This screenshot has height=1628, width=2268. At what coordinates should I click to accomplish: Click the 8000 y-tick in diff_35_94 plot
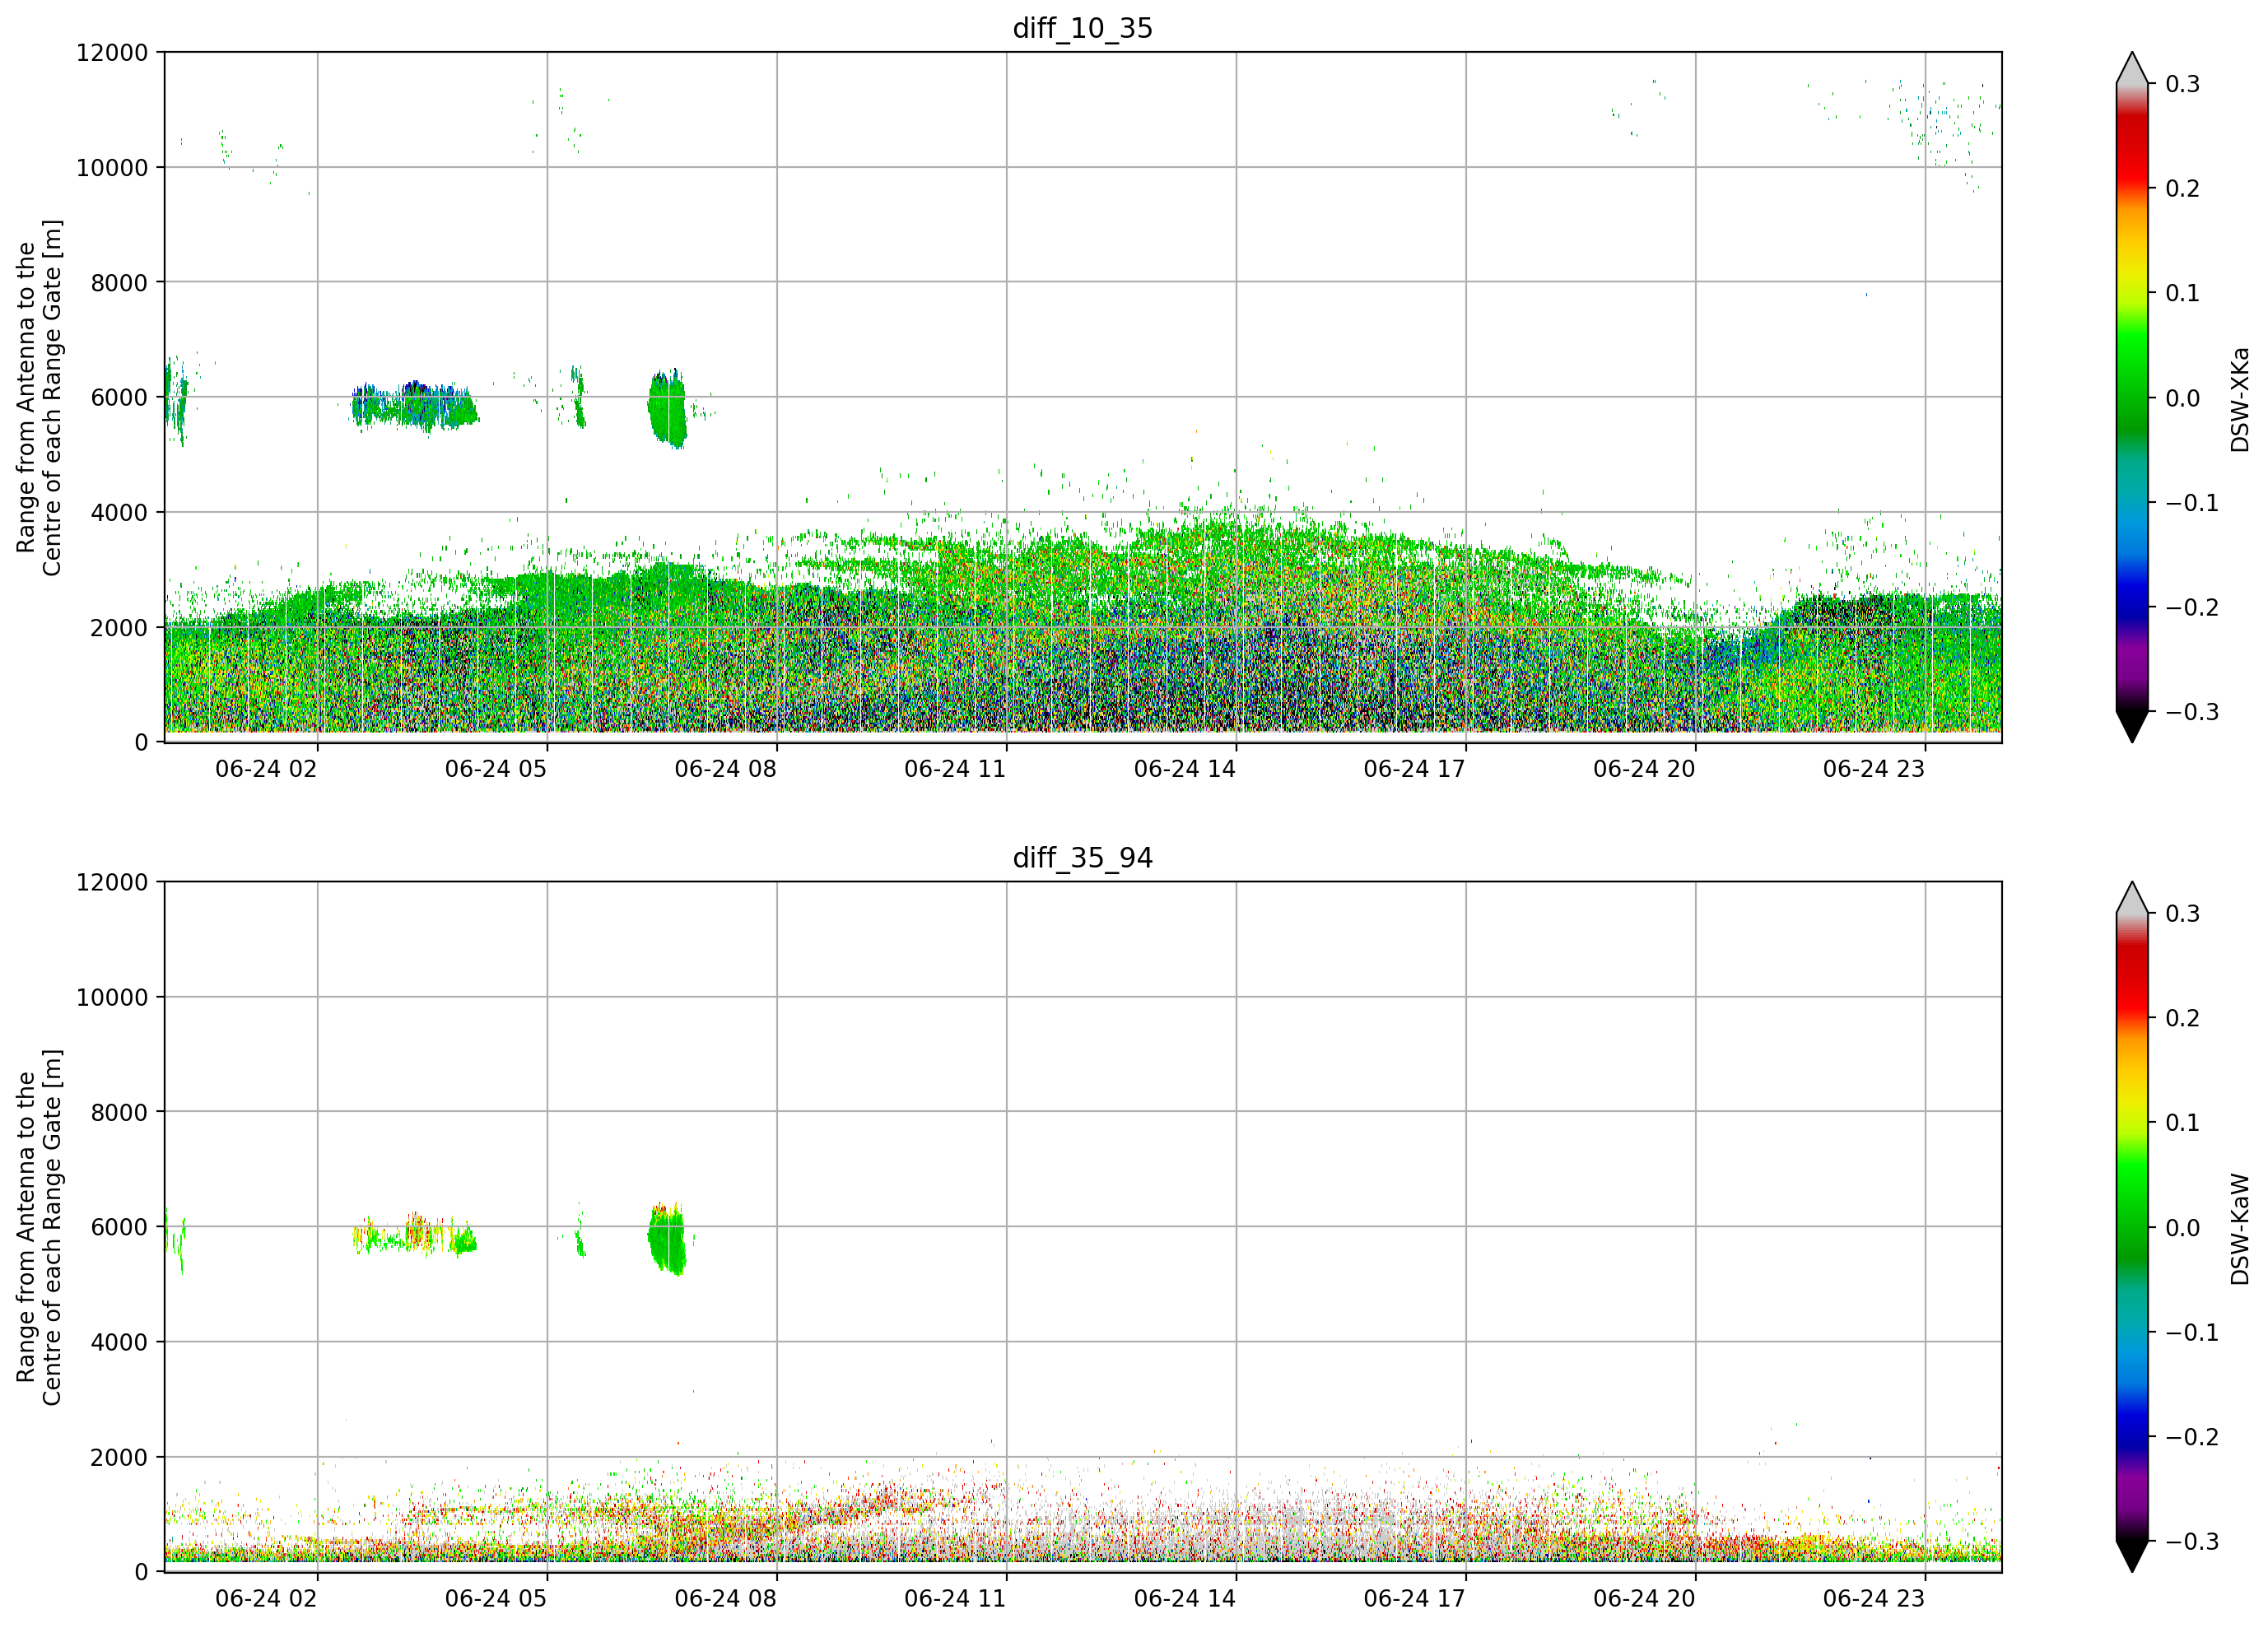[x=119, y=1112]
